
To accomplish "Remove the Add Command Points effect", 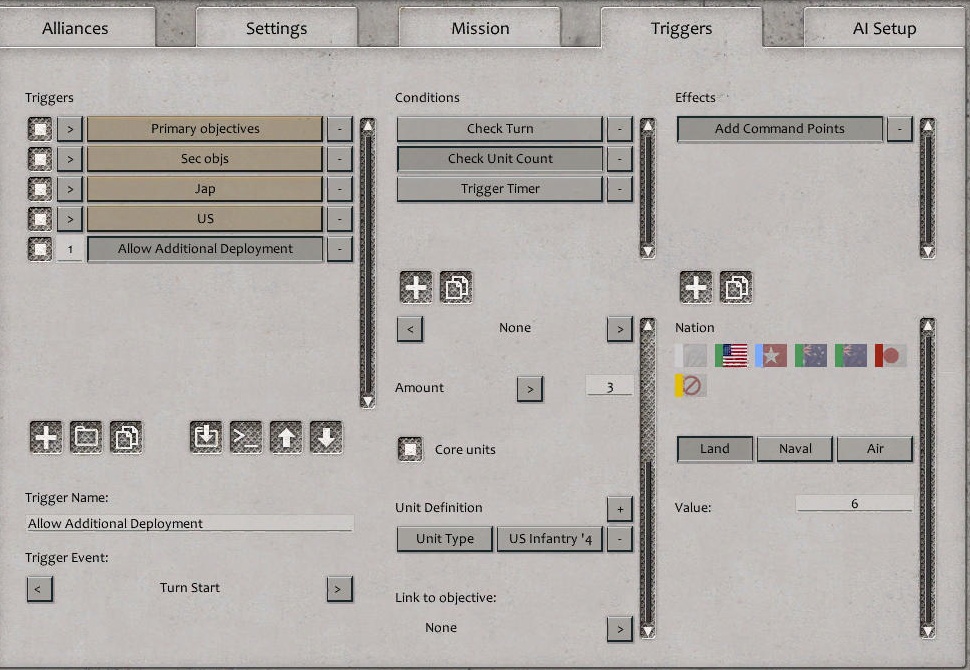I will pos(900,129).
